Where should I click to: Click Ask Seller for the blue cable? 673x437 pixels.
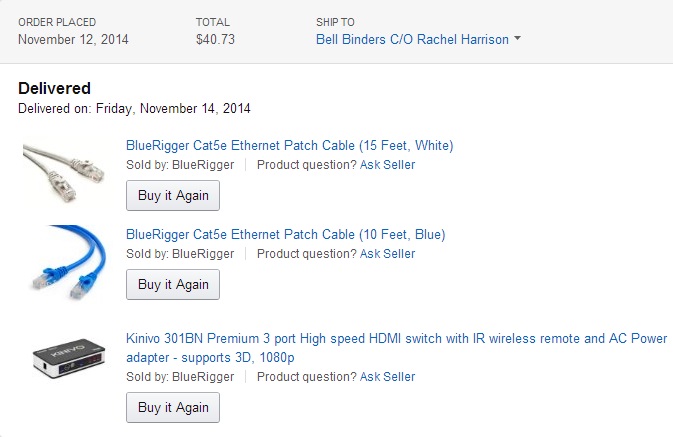click(387, 254)
